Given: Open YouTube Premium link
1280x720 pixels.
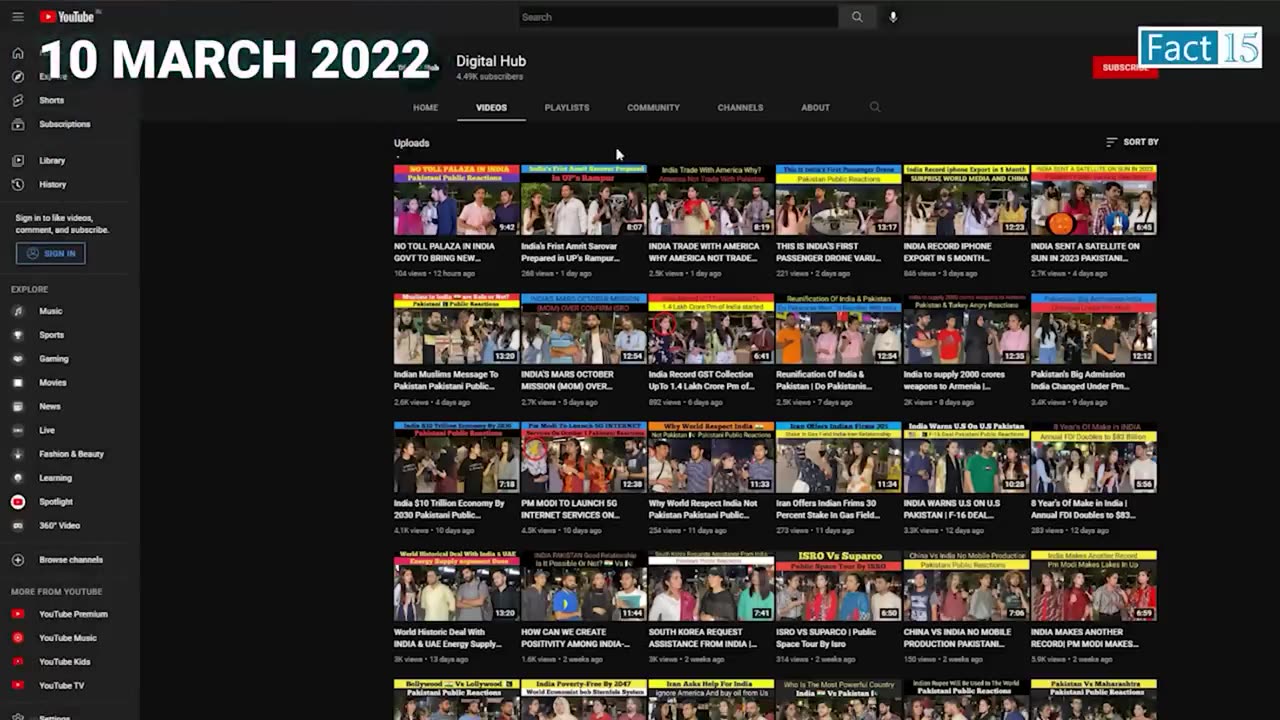Looking at the screenshot, I should (x=73, y=614).
